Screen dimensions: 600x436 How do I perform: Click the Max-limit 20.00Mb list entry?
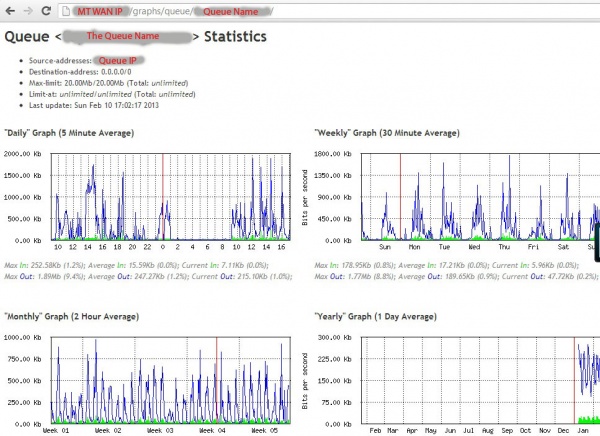pos(109,83)
